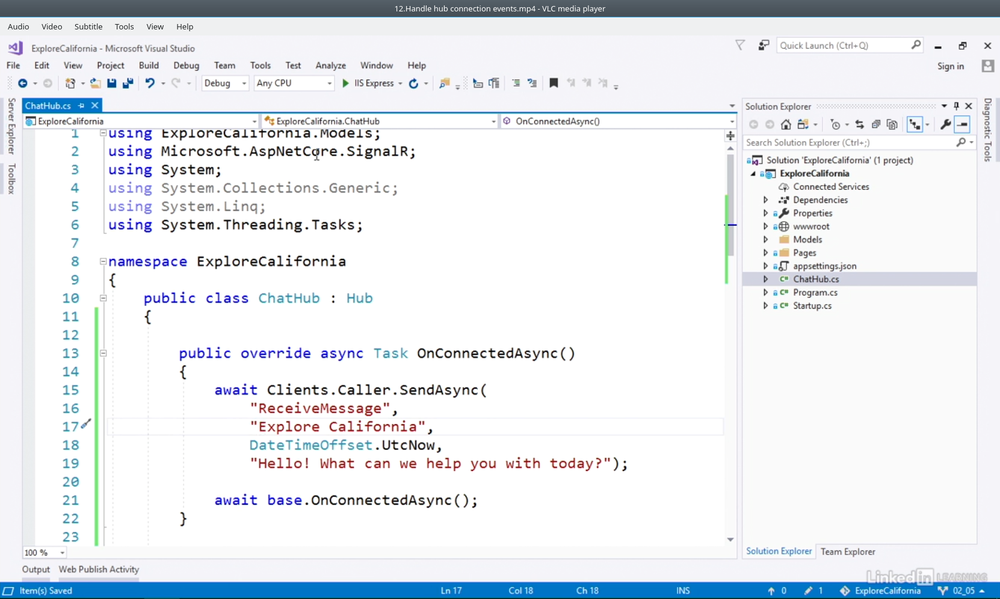Click the Sign in link
1000x599 pixels.
tap(950, 66)
